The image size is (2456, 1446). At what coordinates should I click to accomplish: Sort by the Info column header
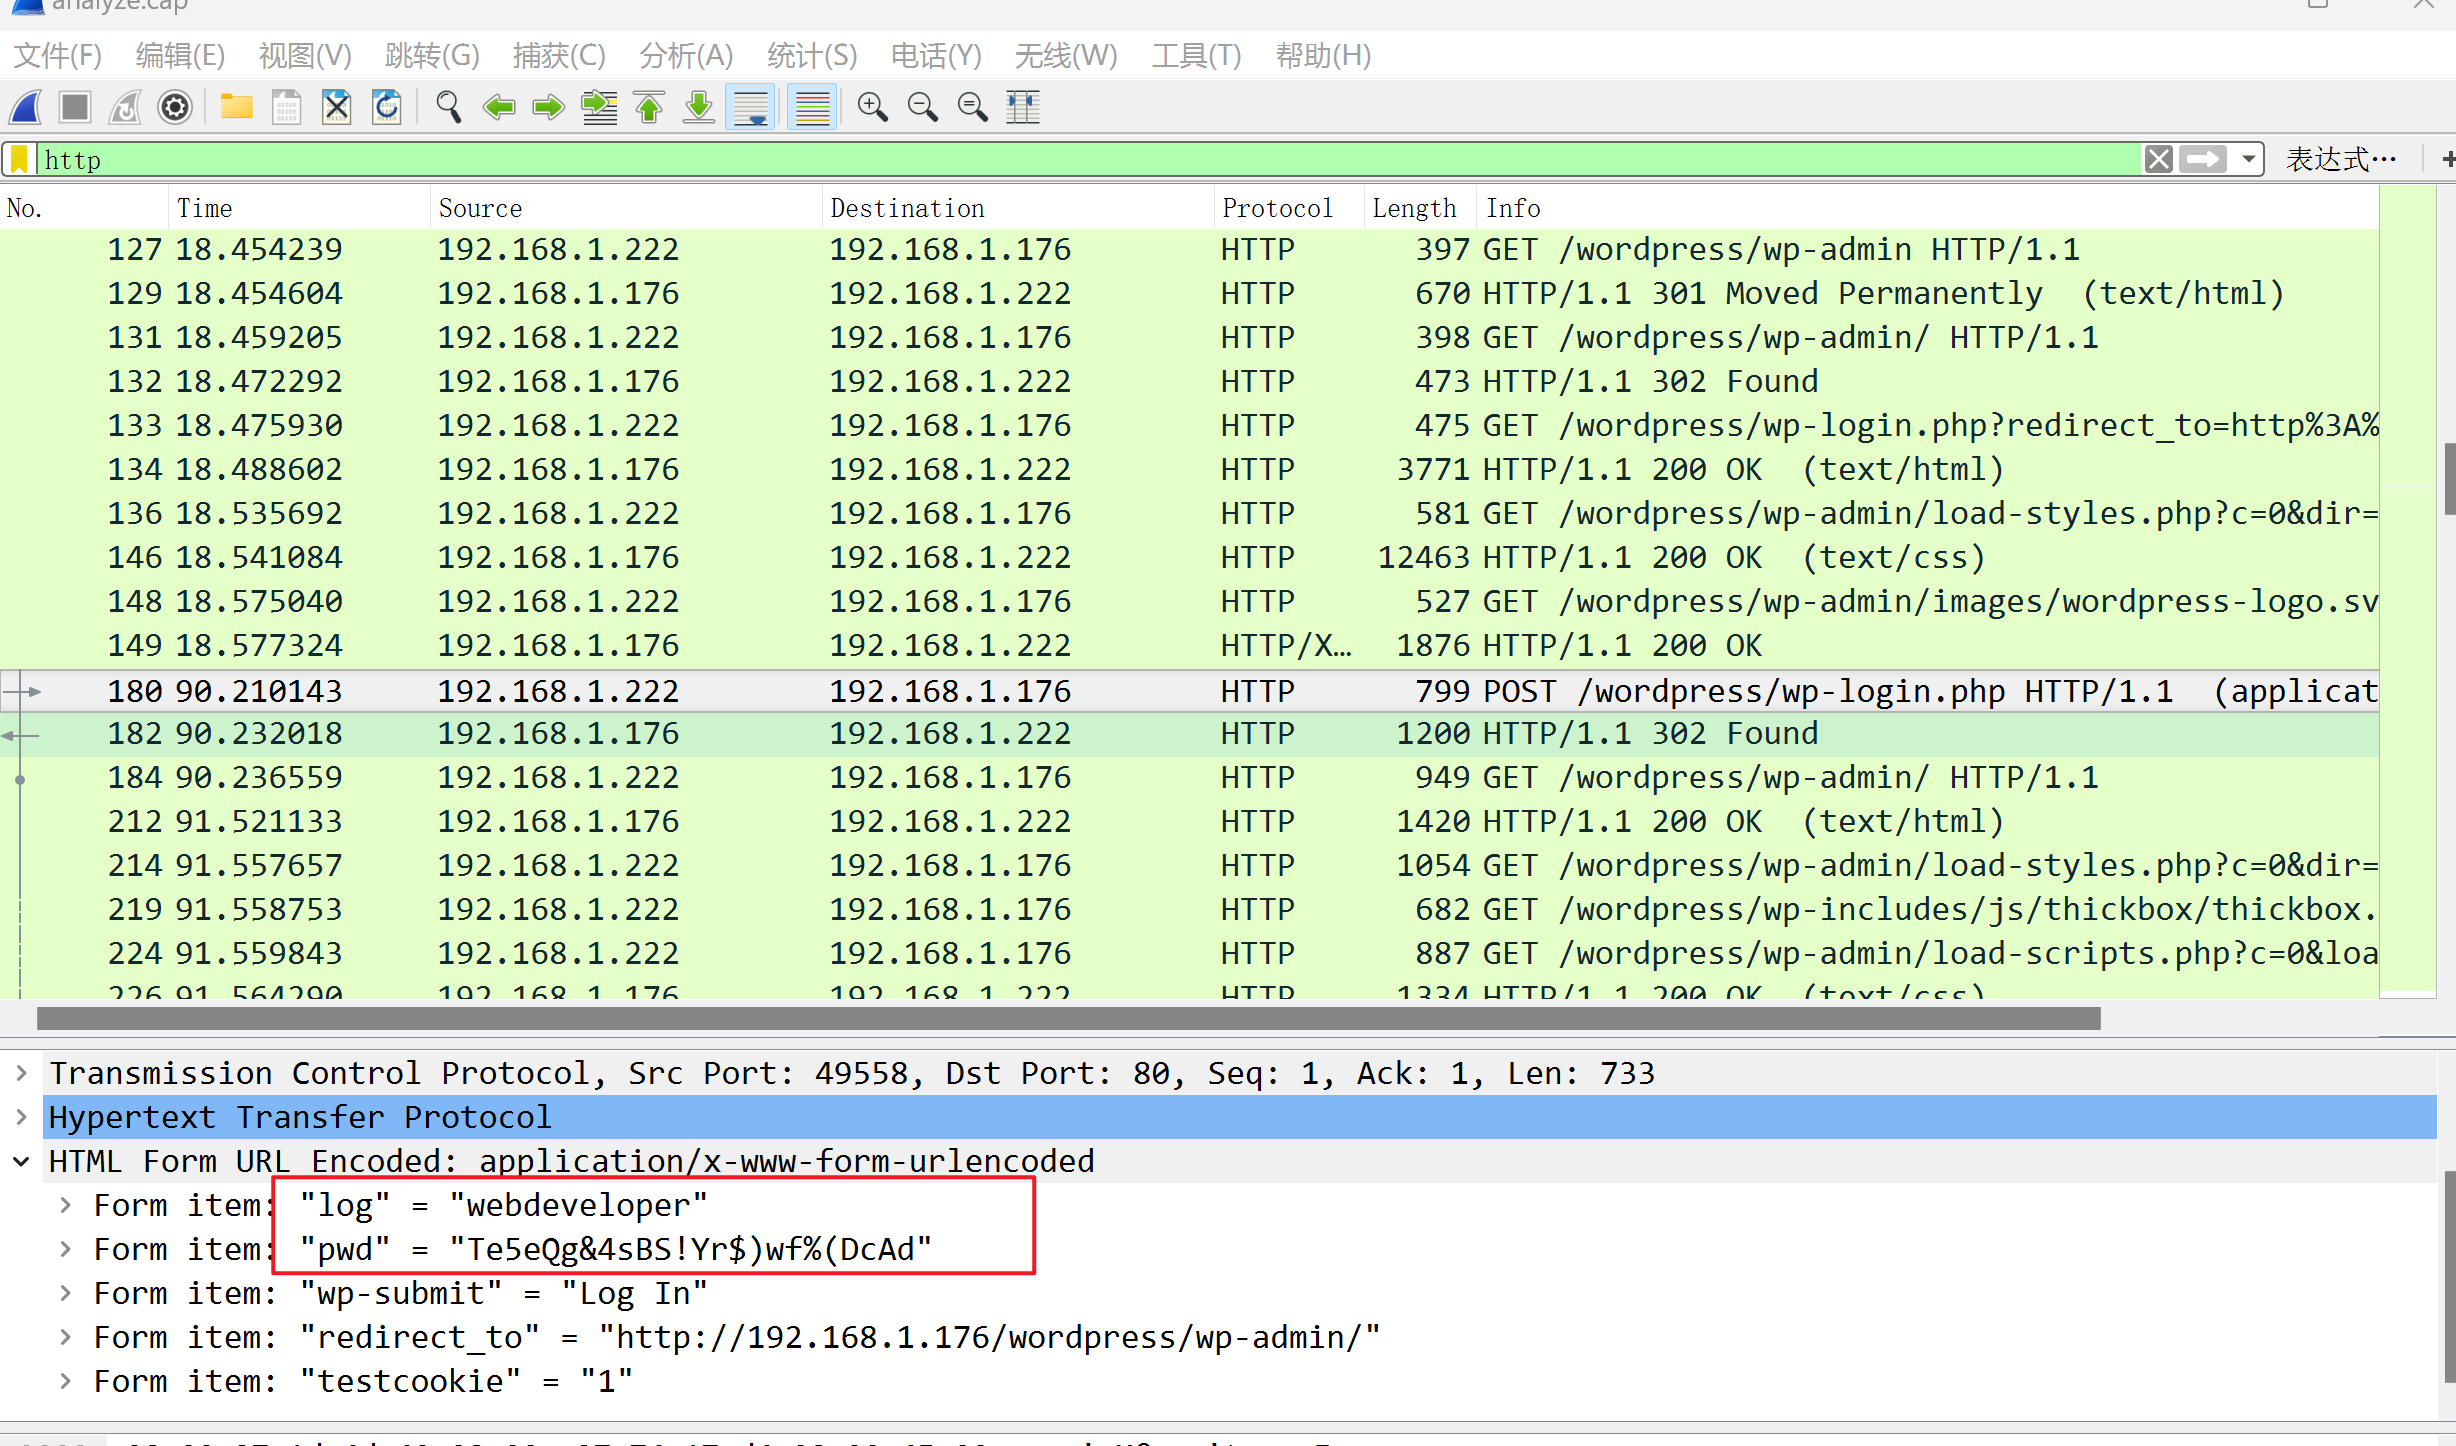pos(1928,208)
